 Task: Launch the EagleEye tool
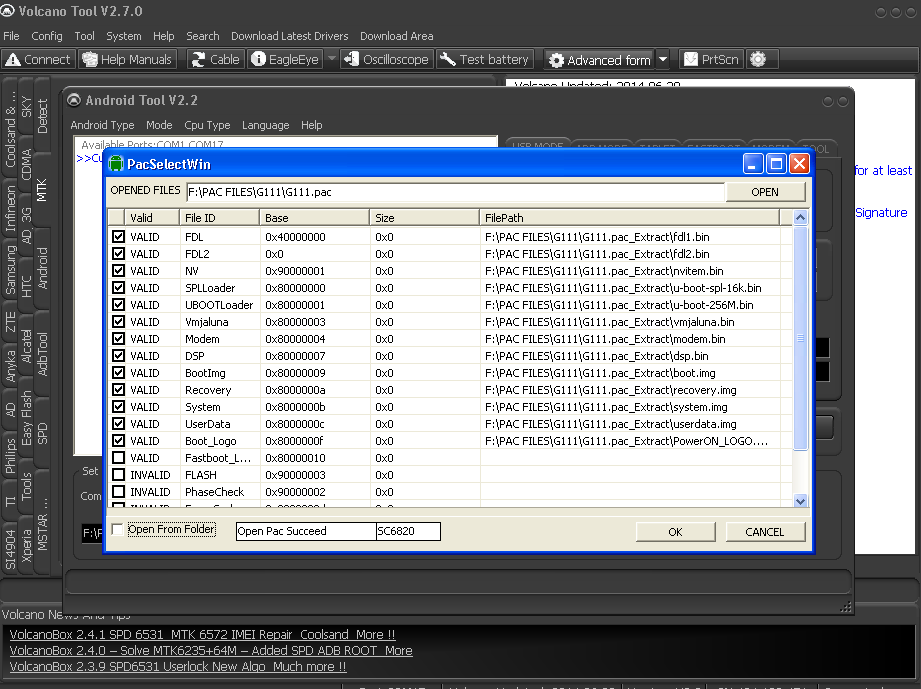coord(285,60)
